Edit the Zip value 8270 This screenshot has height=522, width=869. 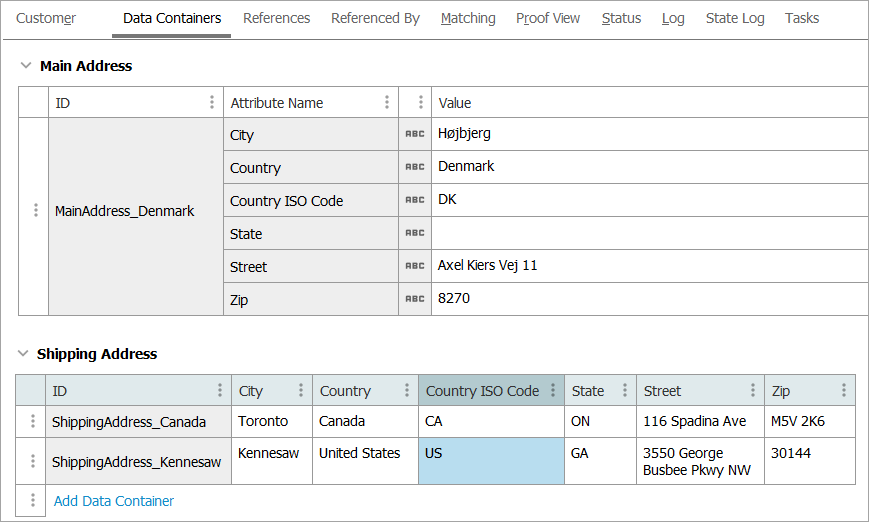(650, 299)
